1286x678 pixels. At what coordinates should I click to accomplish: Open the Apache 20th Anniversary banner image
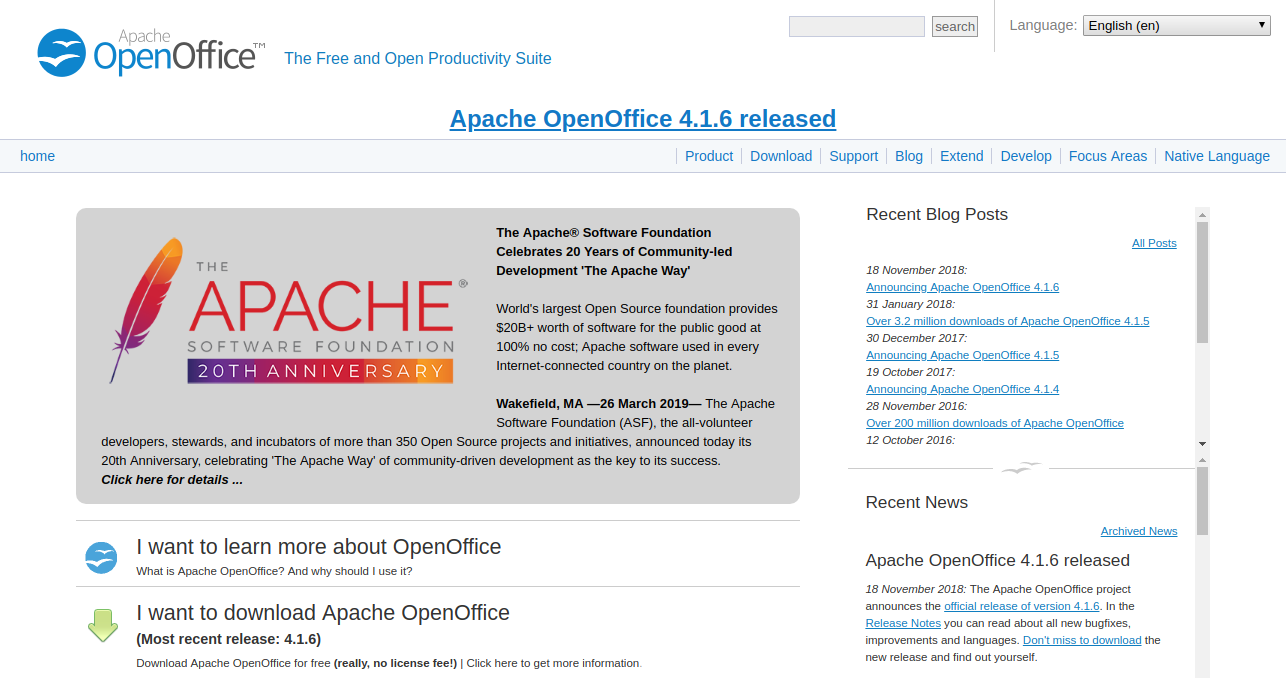[x=287, y=311]
